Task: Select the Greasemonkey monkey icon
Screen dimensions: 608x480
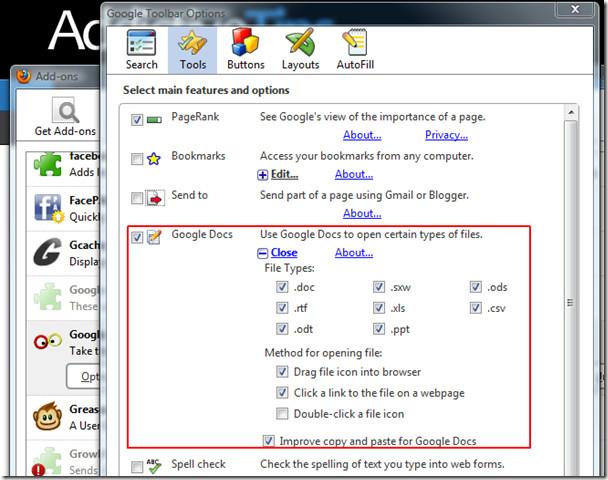Action: tap(48, 415)
